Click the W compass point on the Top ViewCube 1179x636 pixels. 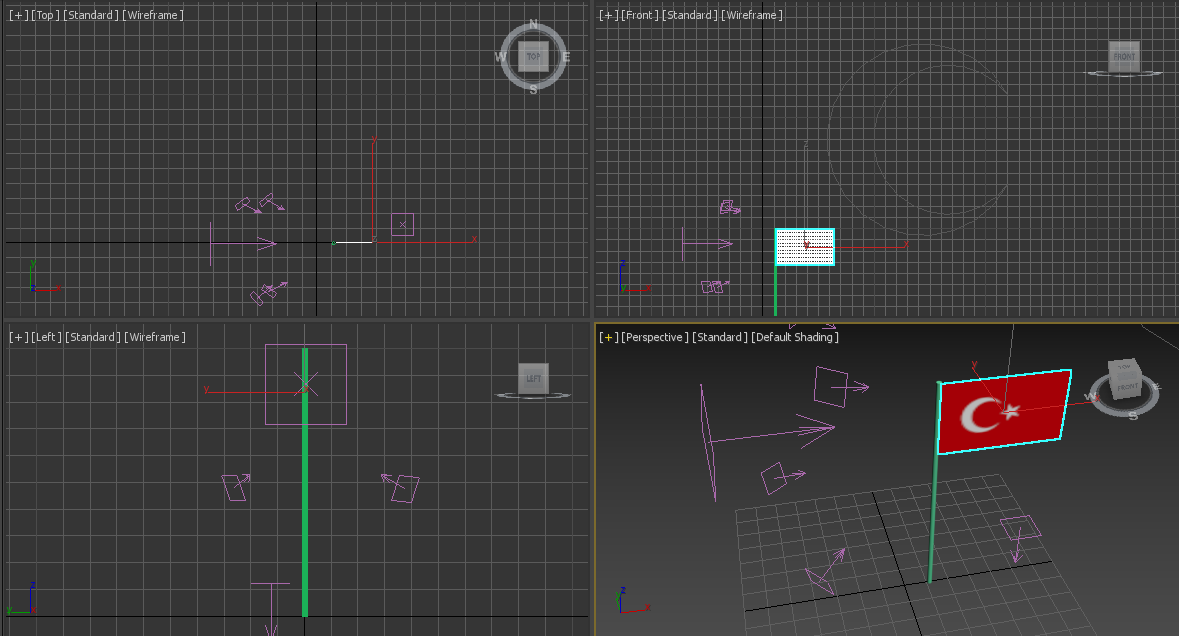tap(500, 56)
